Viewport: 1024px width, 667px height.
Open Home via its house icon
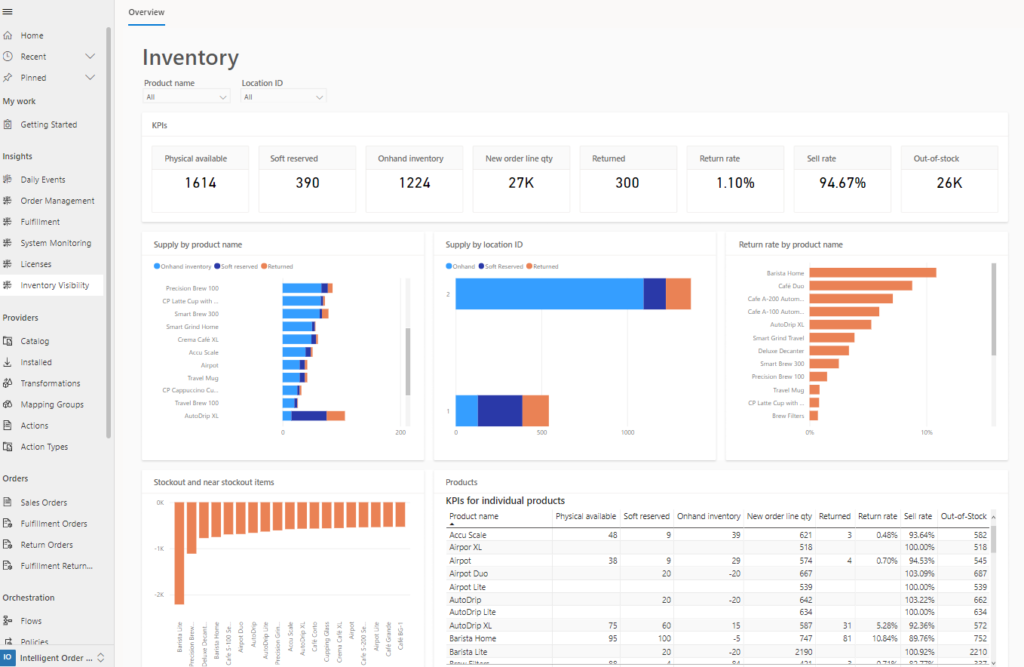8,35
